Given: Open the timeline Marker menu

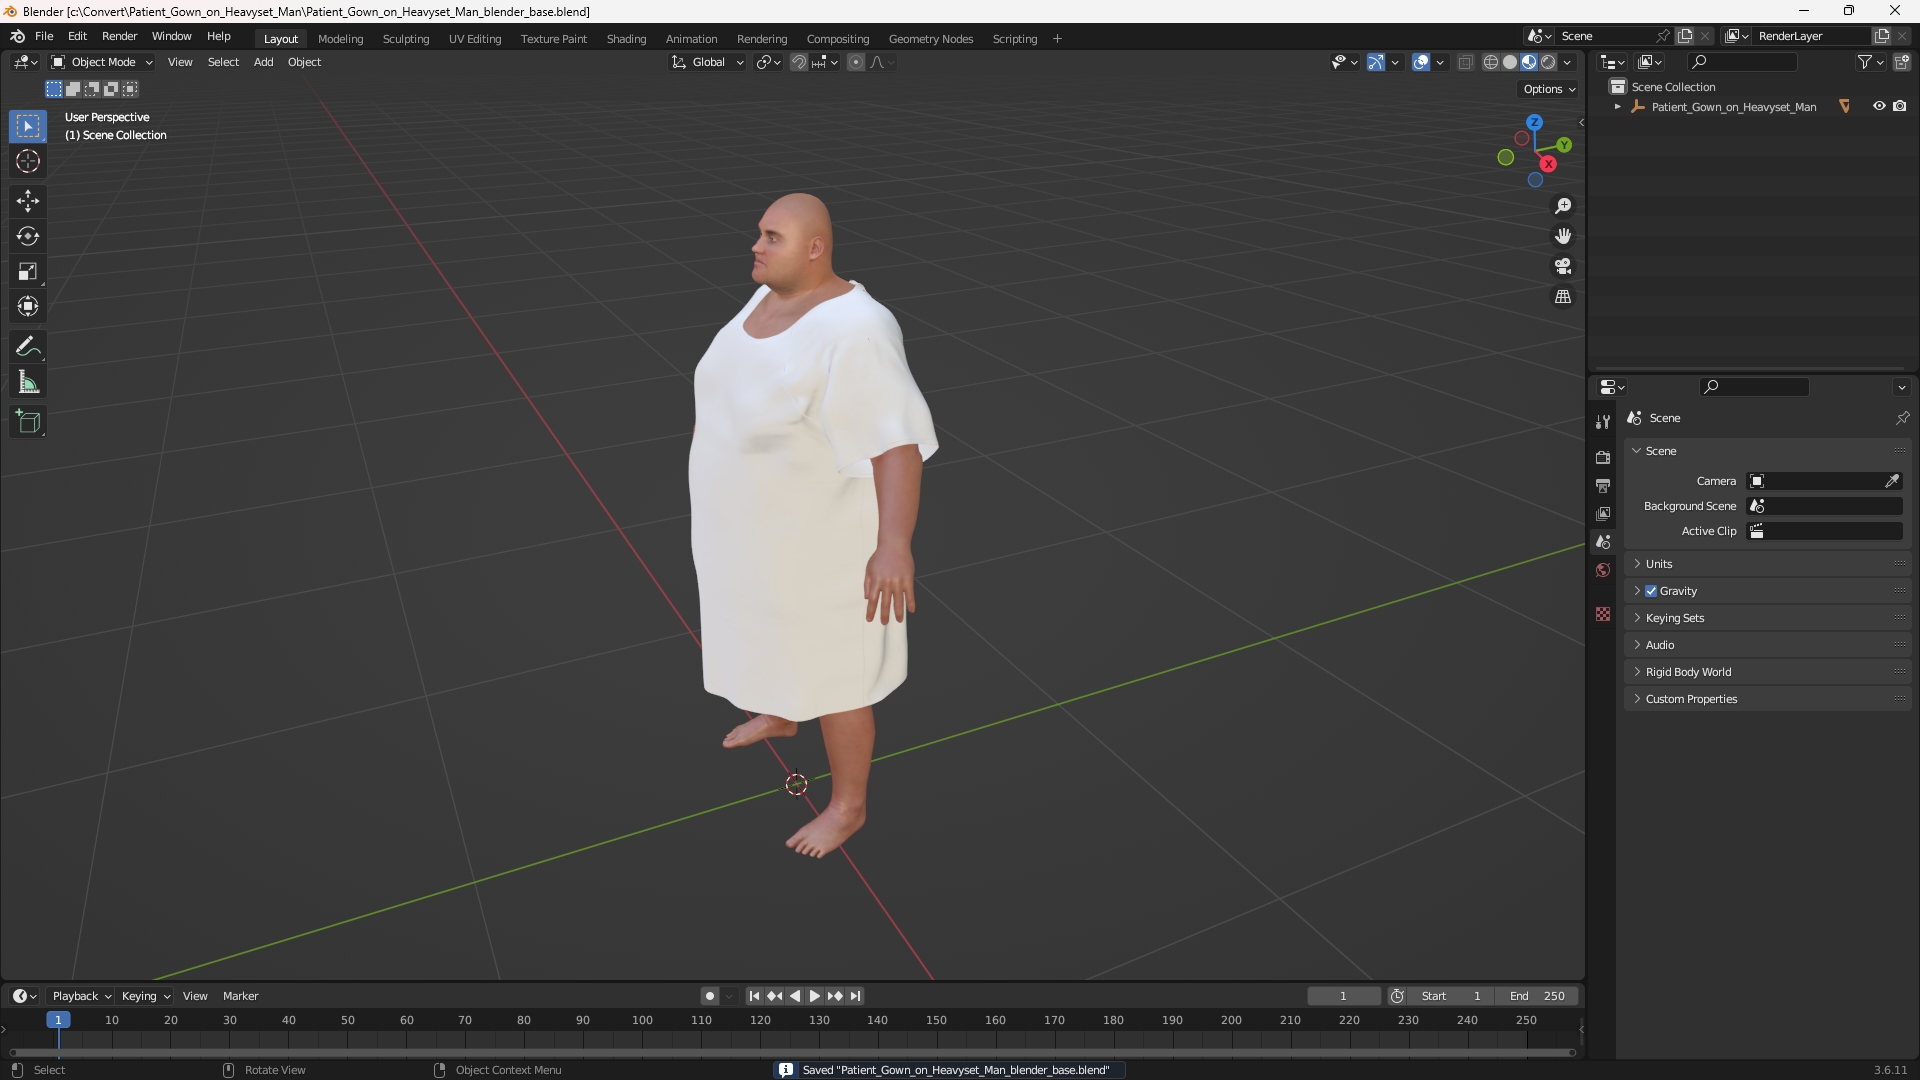Looking at the screenshot, I should pyautogui.click(x=240, y=996).
